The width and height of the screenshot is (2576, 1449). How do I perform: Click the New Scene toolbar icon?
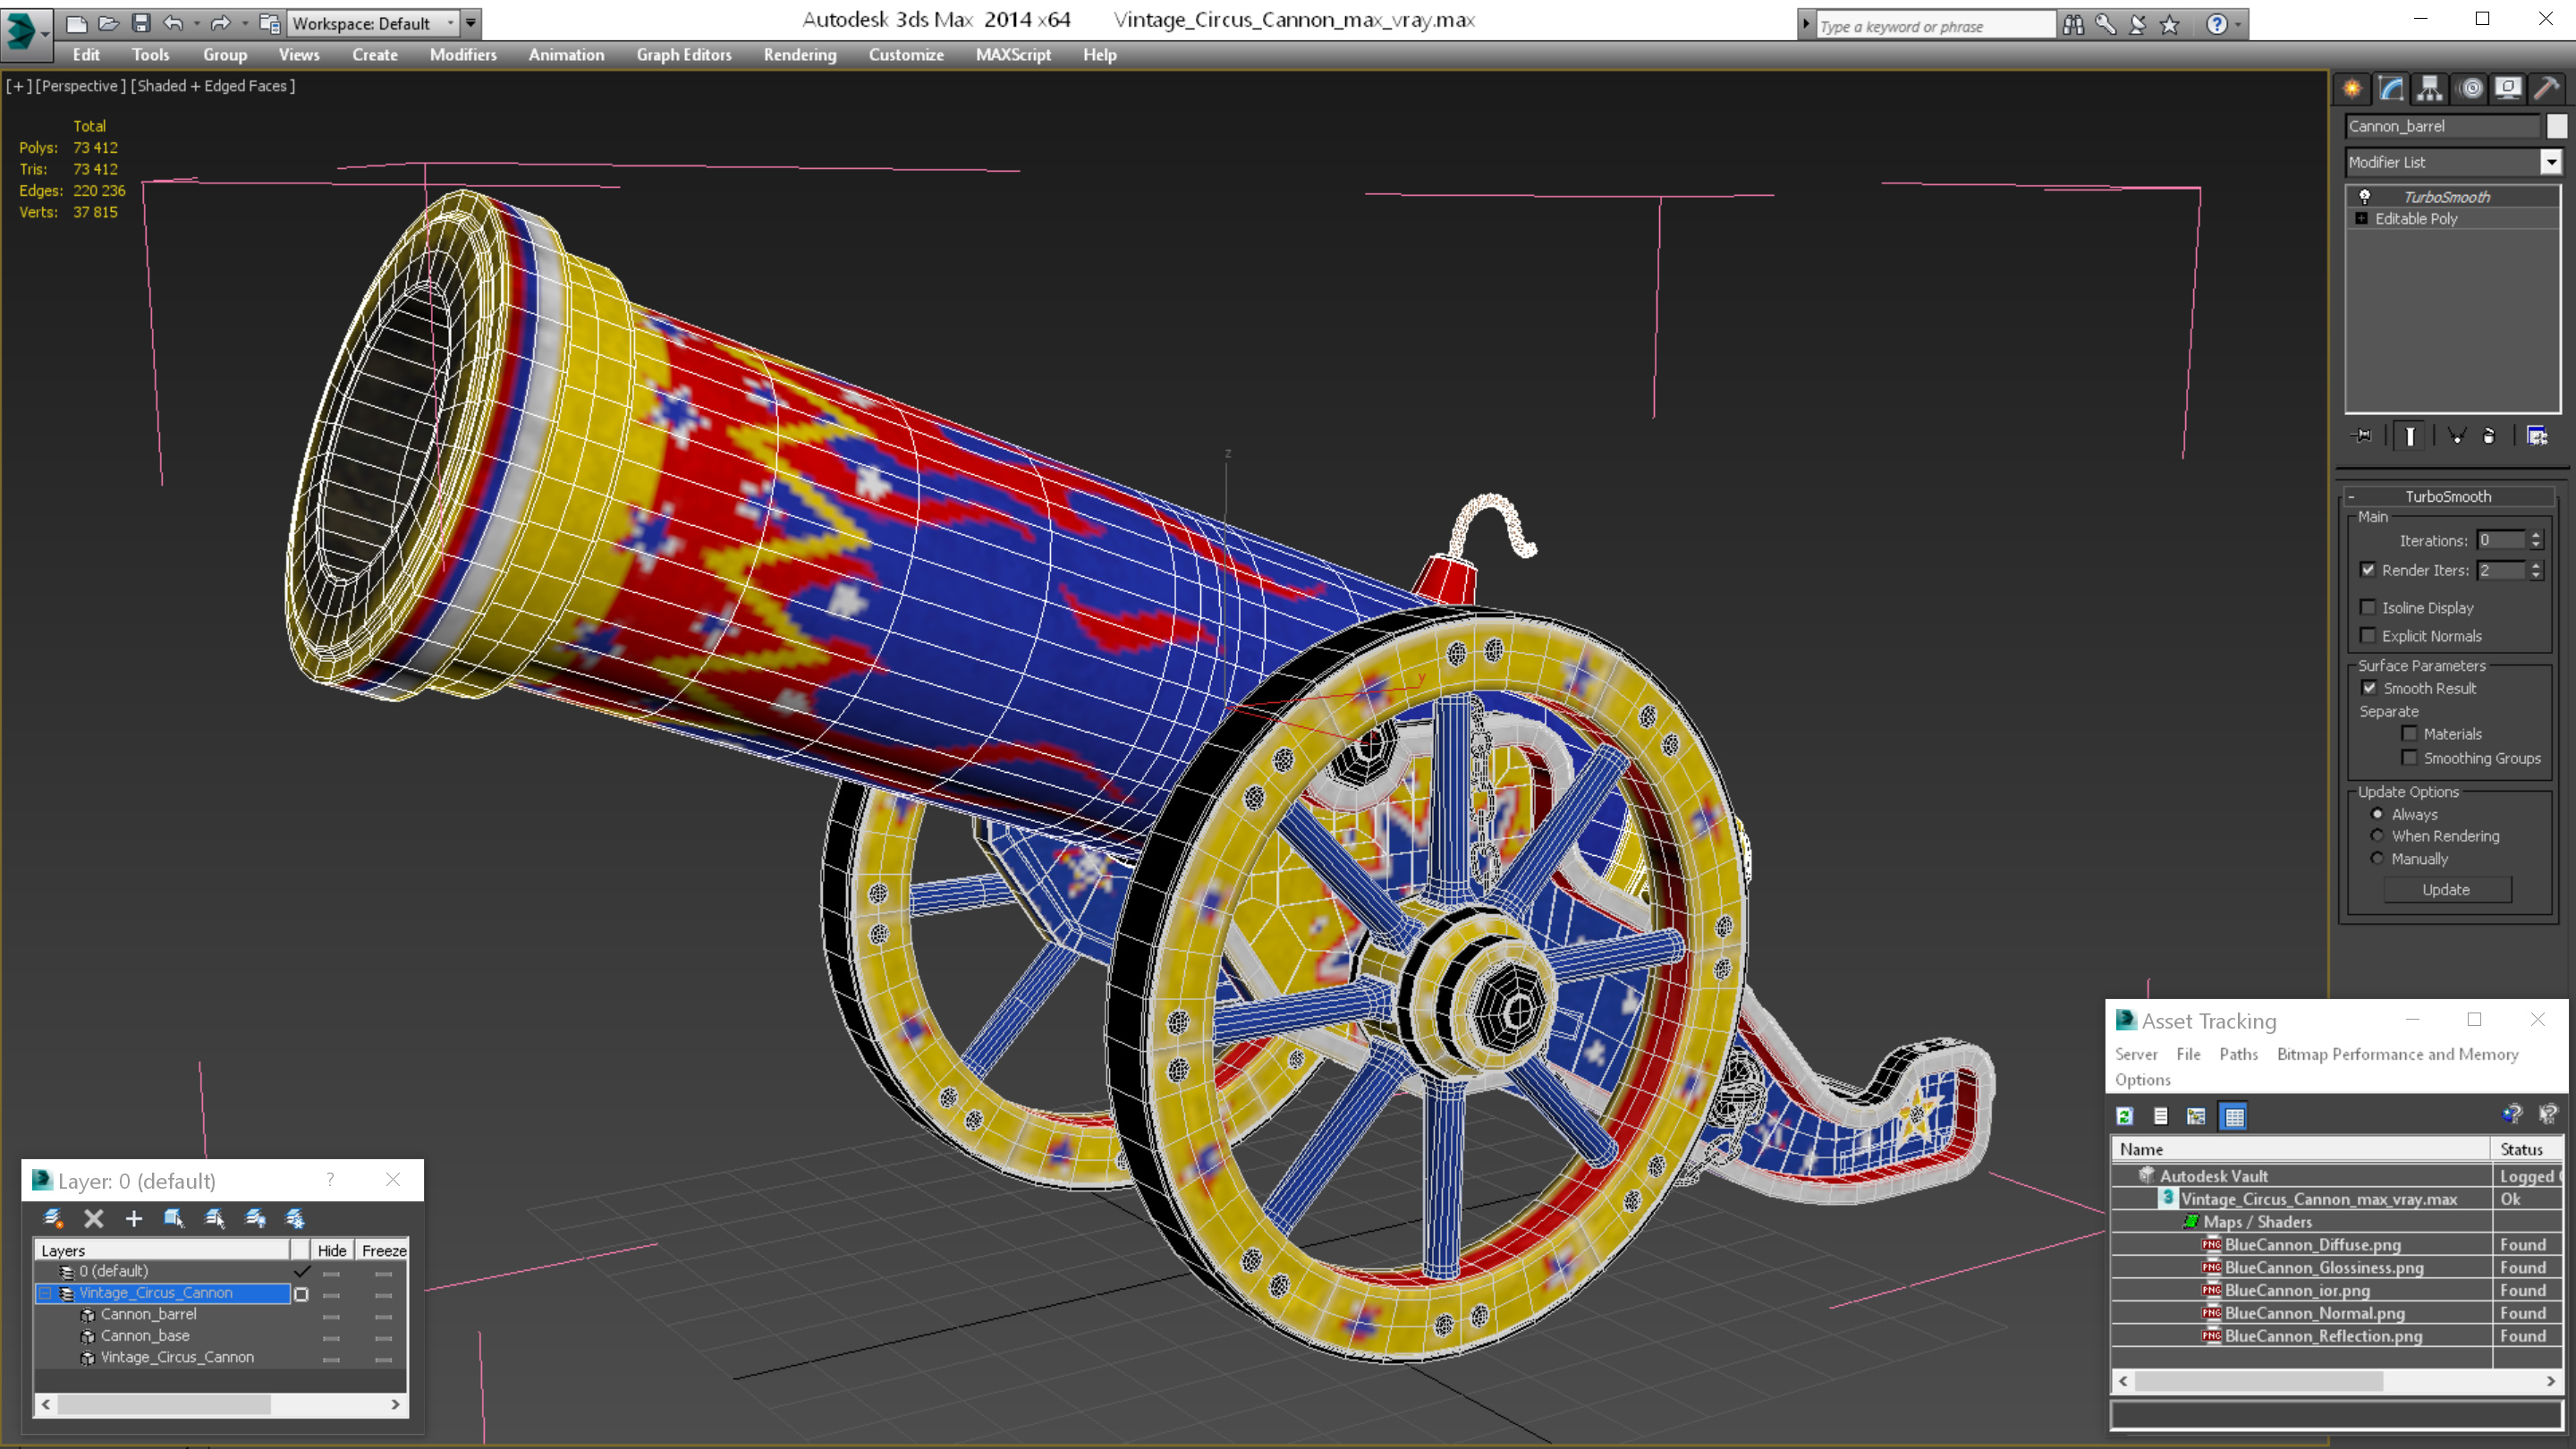coord(76,23)
